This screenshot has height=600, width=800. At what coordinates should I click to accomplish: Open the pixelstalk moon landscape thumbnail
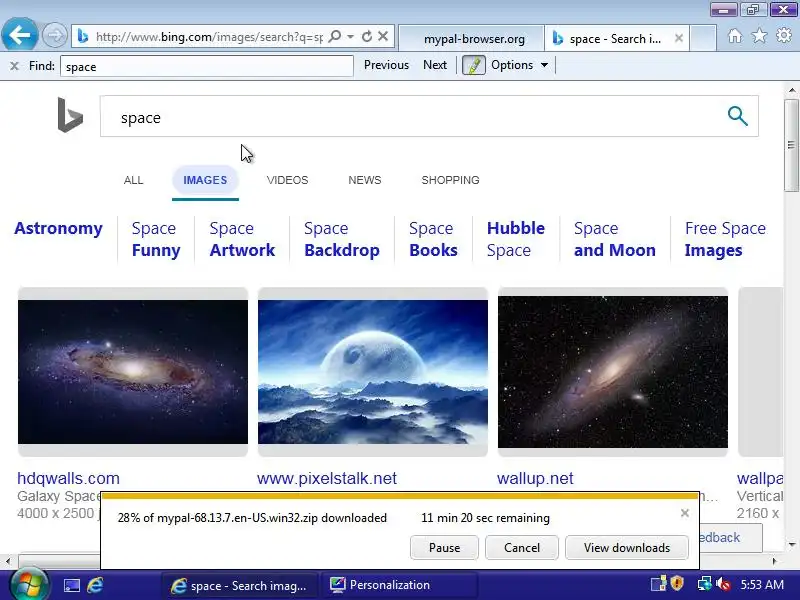click(372, 372)
